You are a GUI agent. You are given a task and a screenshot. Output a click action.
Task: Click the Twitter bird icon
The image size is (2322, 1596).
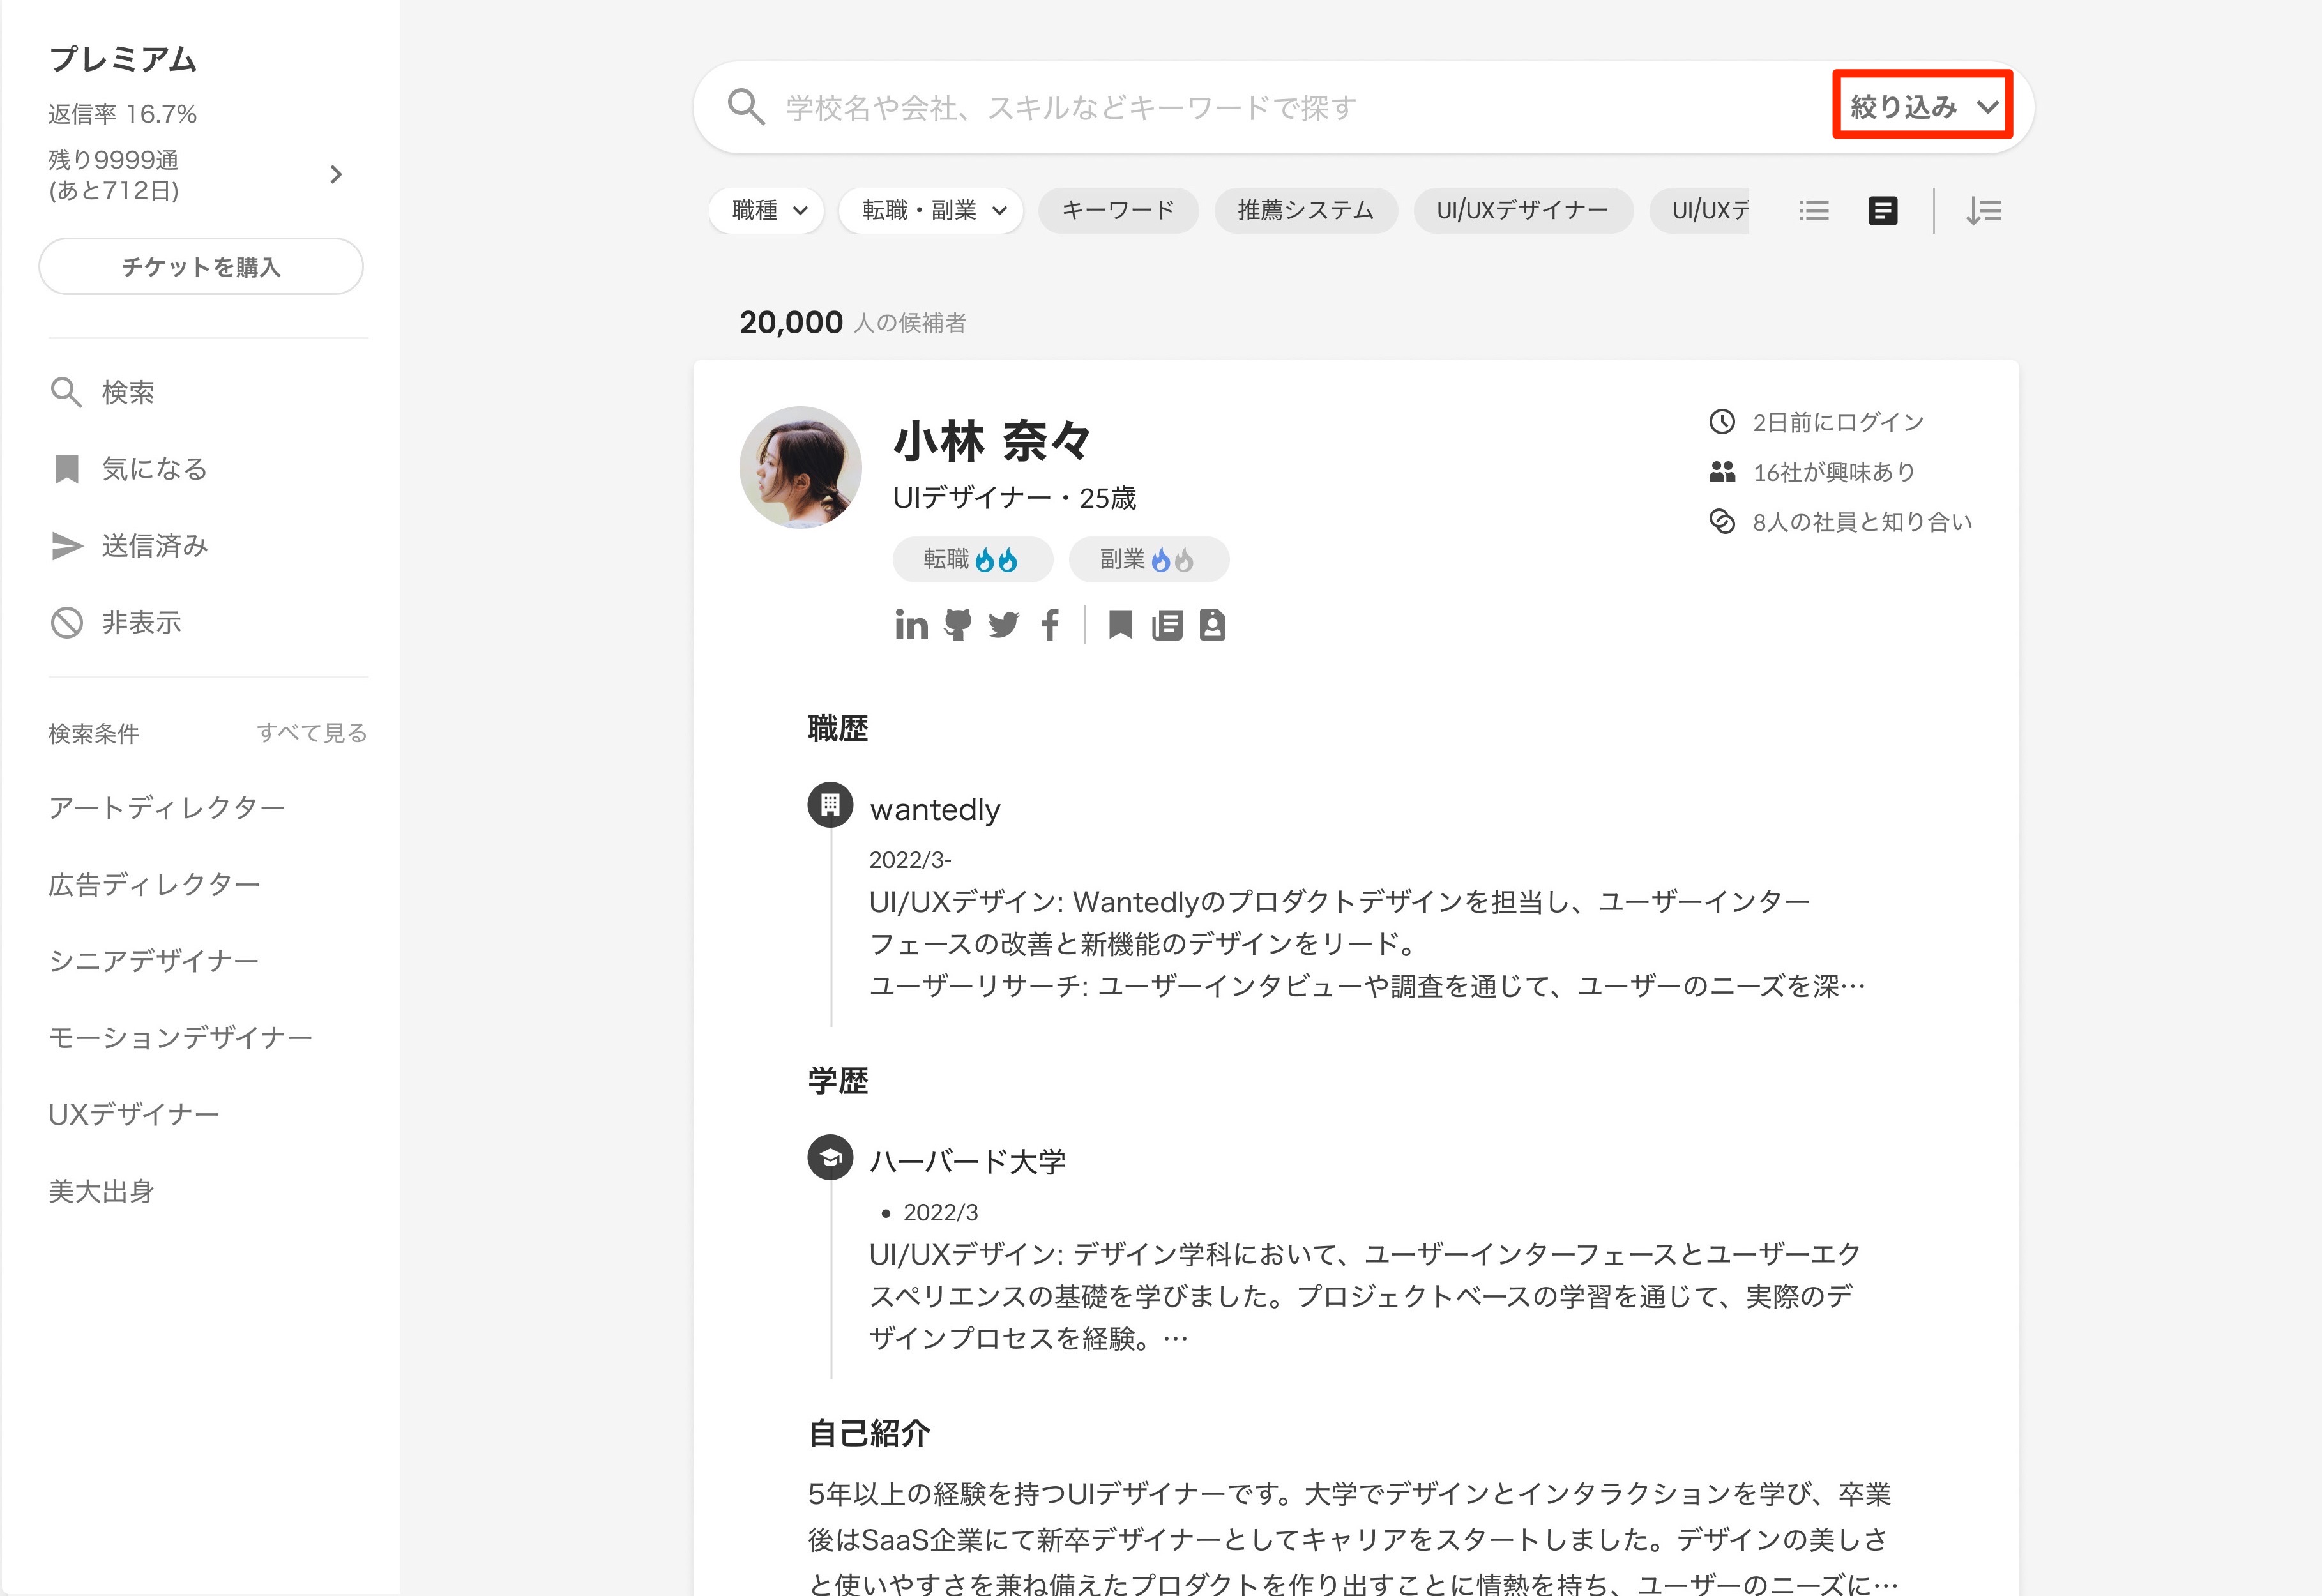point(1003,625)
